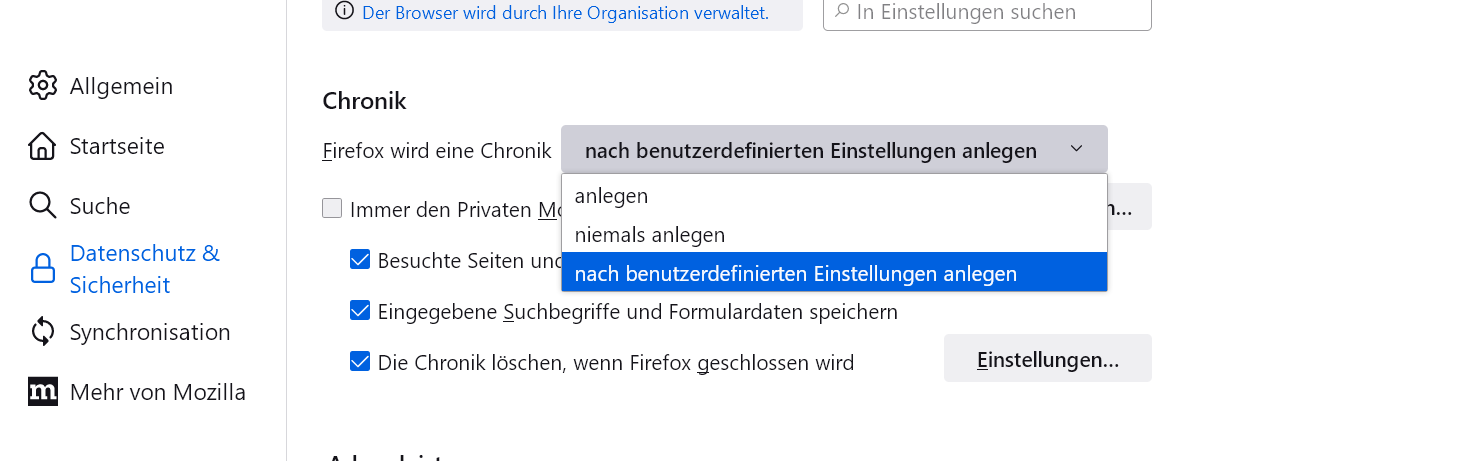Click the Synchronisation arrows icon
Image resolution: width=1462 pixels, height=461 pixels.
[43, 332]
